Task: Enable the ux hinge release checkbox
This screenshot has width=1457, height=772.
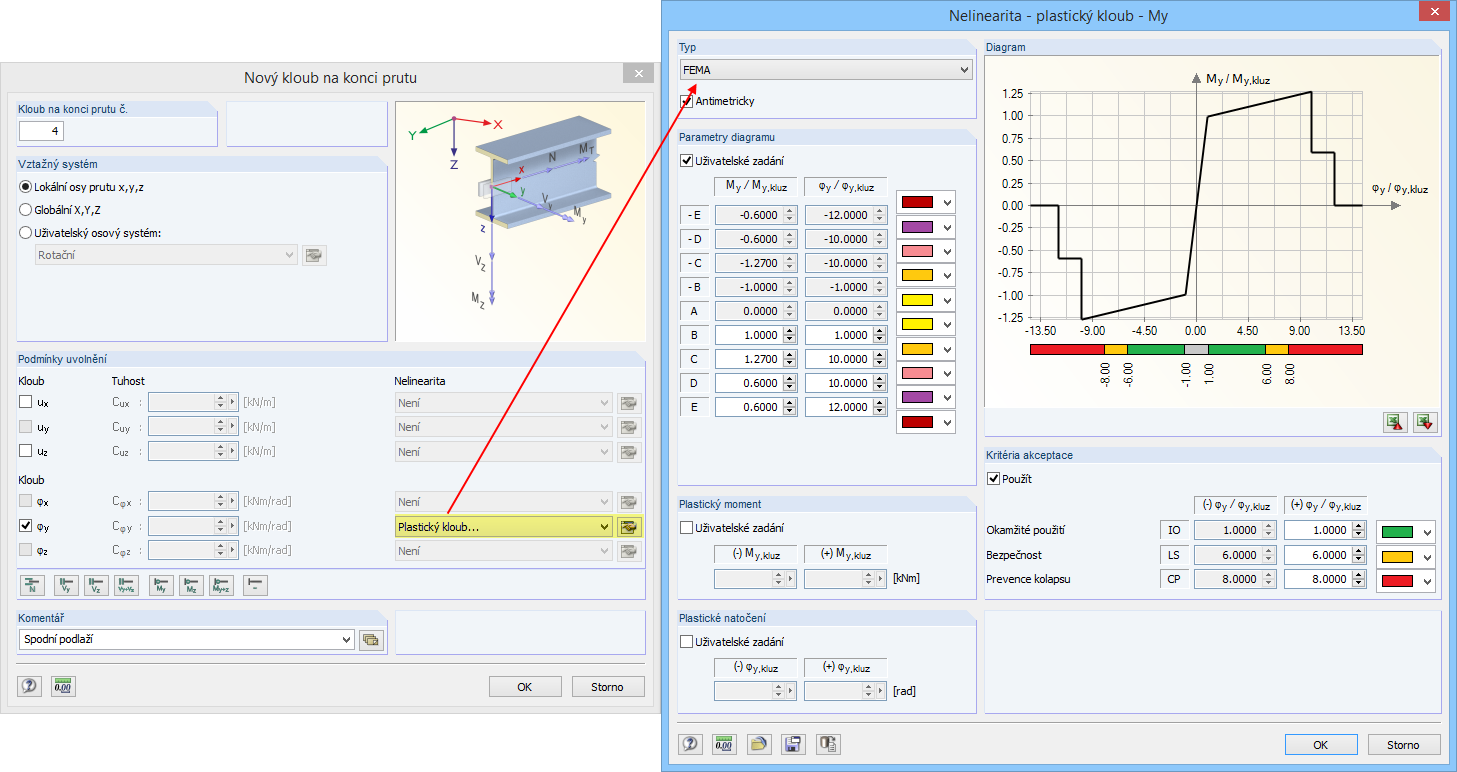Action: (26, 403)
